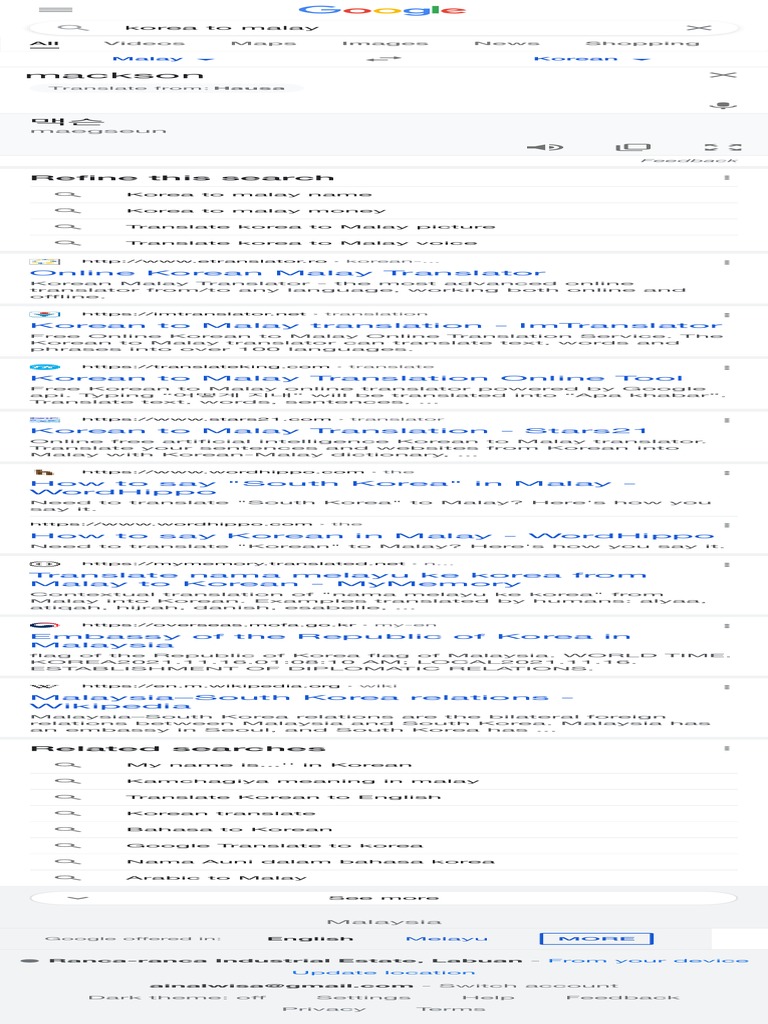Select 'Kamchagiya meaning in malay' search
768x1024 pixels.
point(383,781)
